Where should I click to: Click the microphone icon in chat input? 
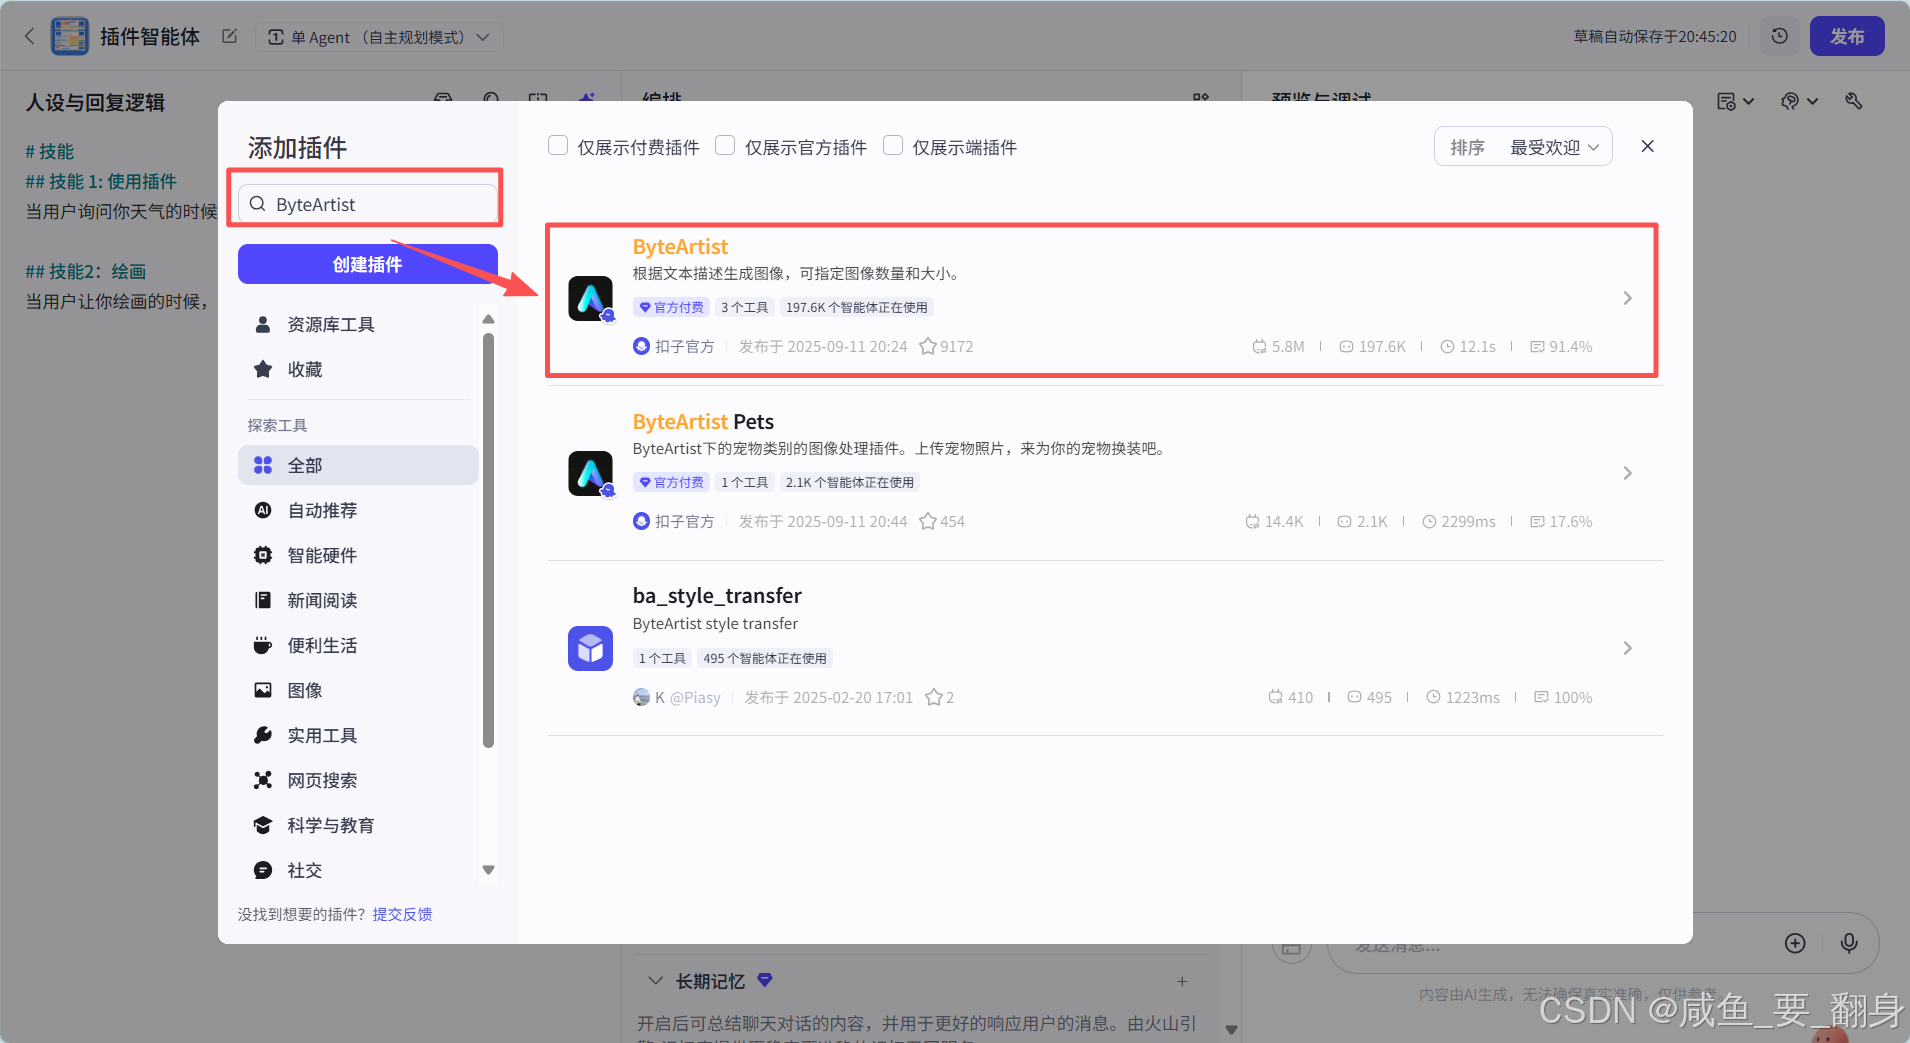pos(1849,943)
